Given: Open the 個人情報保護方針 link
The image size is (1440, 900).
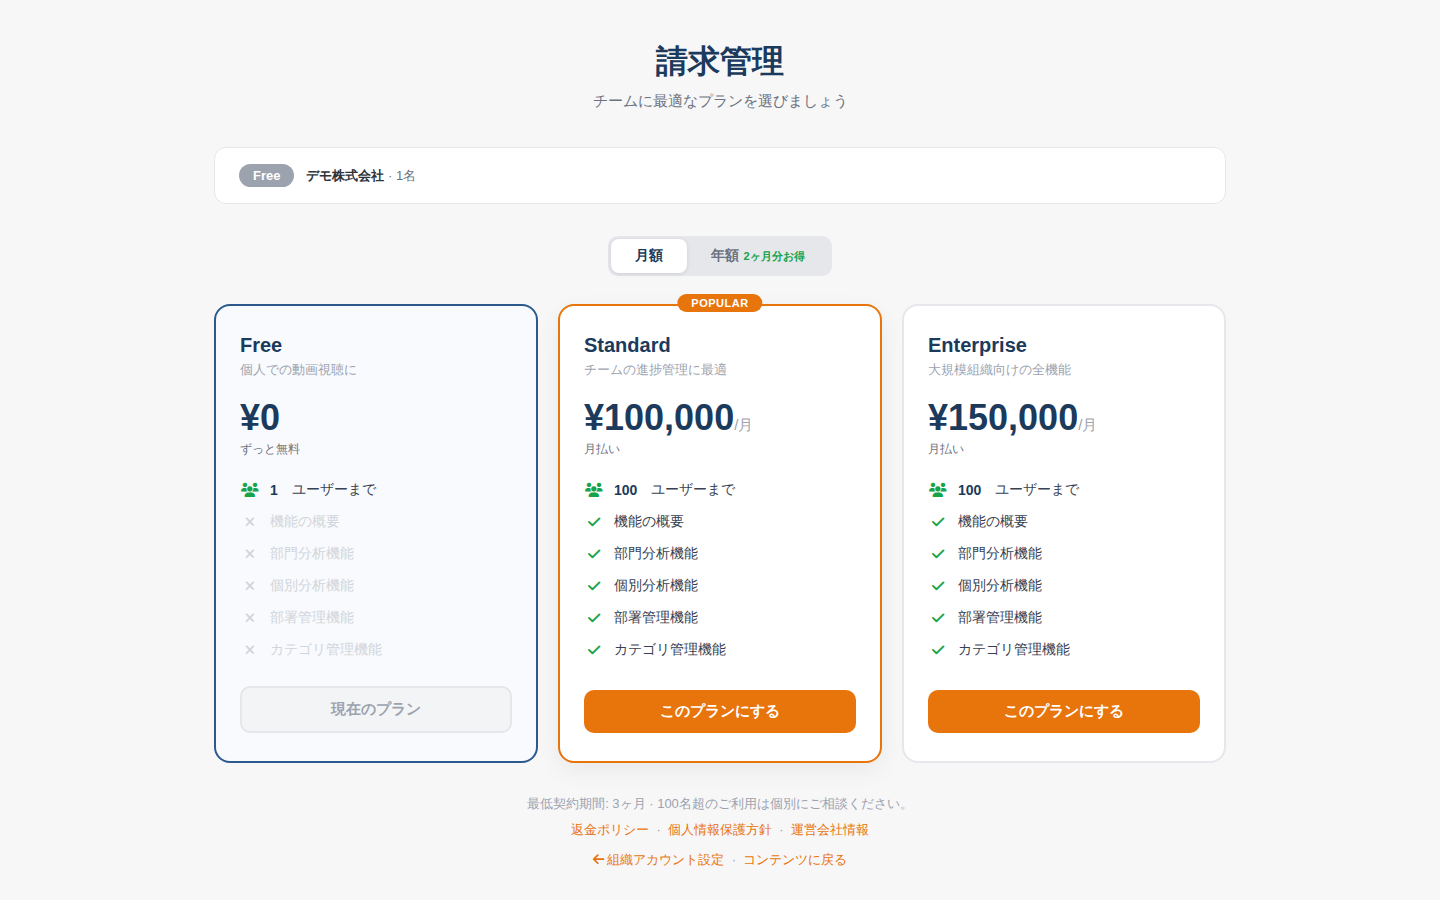Looking at the screenshot, I should point(720,830).
